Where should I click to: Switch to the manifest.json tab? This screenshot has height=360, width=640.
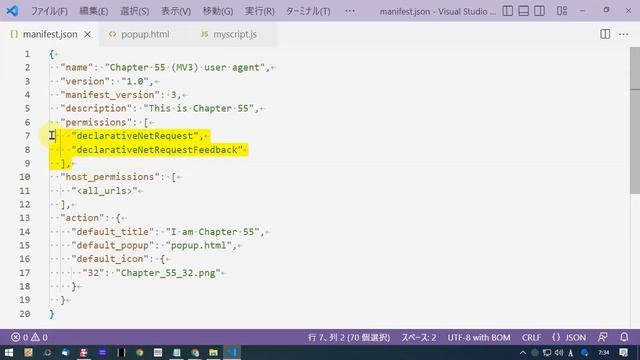tap(50, 34)
